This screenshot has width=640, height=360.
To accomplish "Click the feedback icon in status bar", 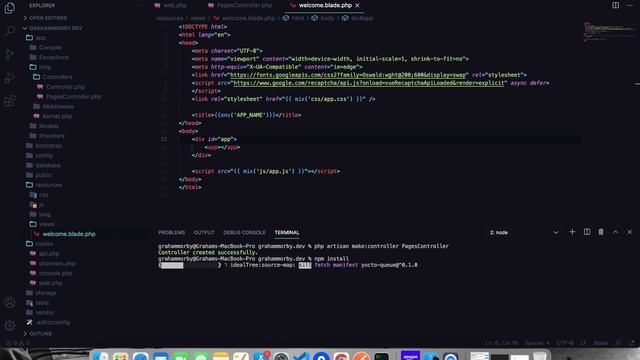I will (x=618, y=343).
